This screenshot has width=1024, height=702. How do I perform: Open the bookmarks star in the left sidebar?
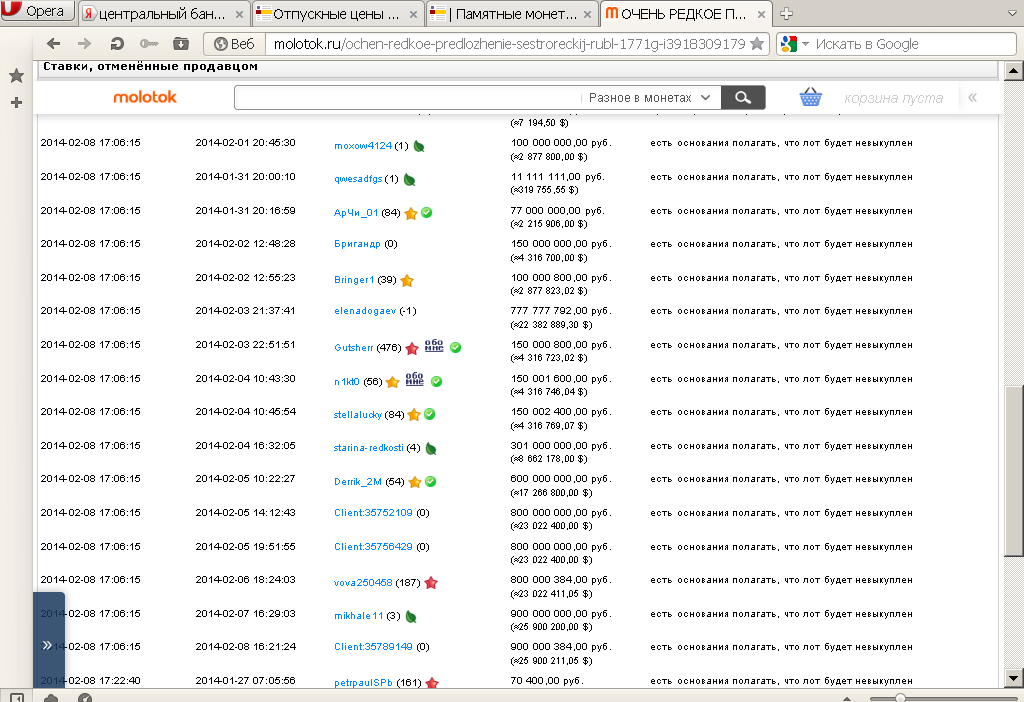click(16, 76)
